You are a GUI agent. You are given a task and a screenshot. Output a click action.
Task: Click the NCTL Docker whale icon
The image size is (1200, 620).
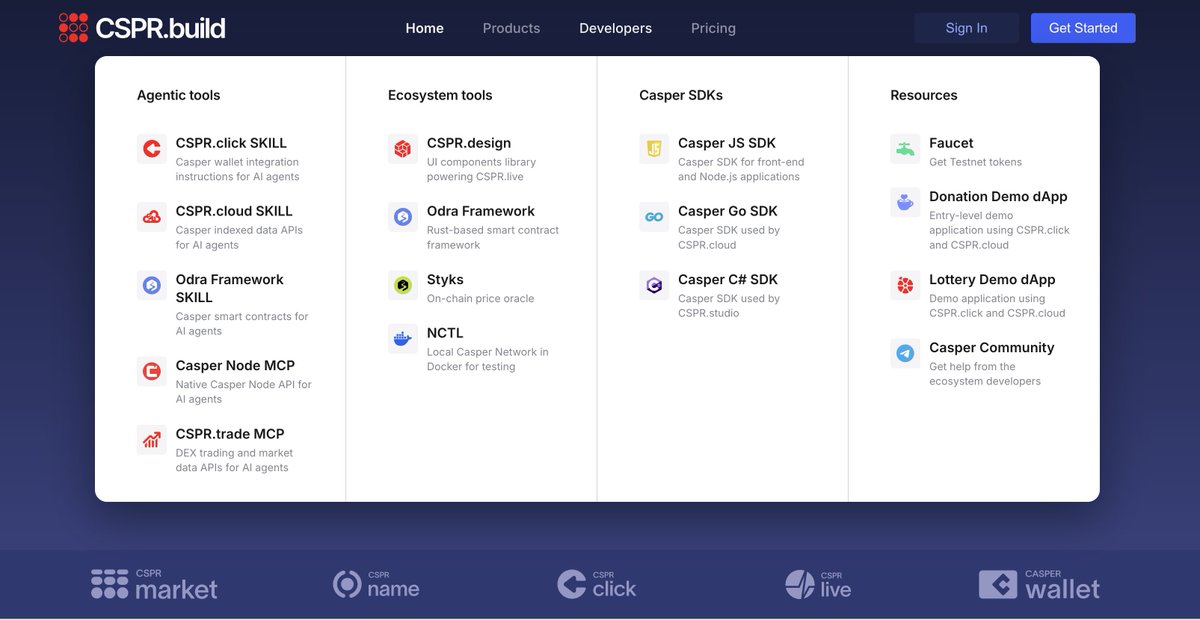pyautogui.click(x=403, y=338)
